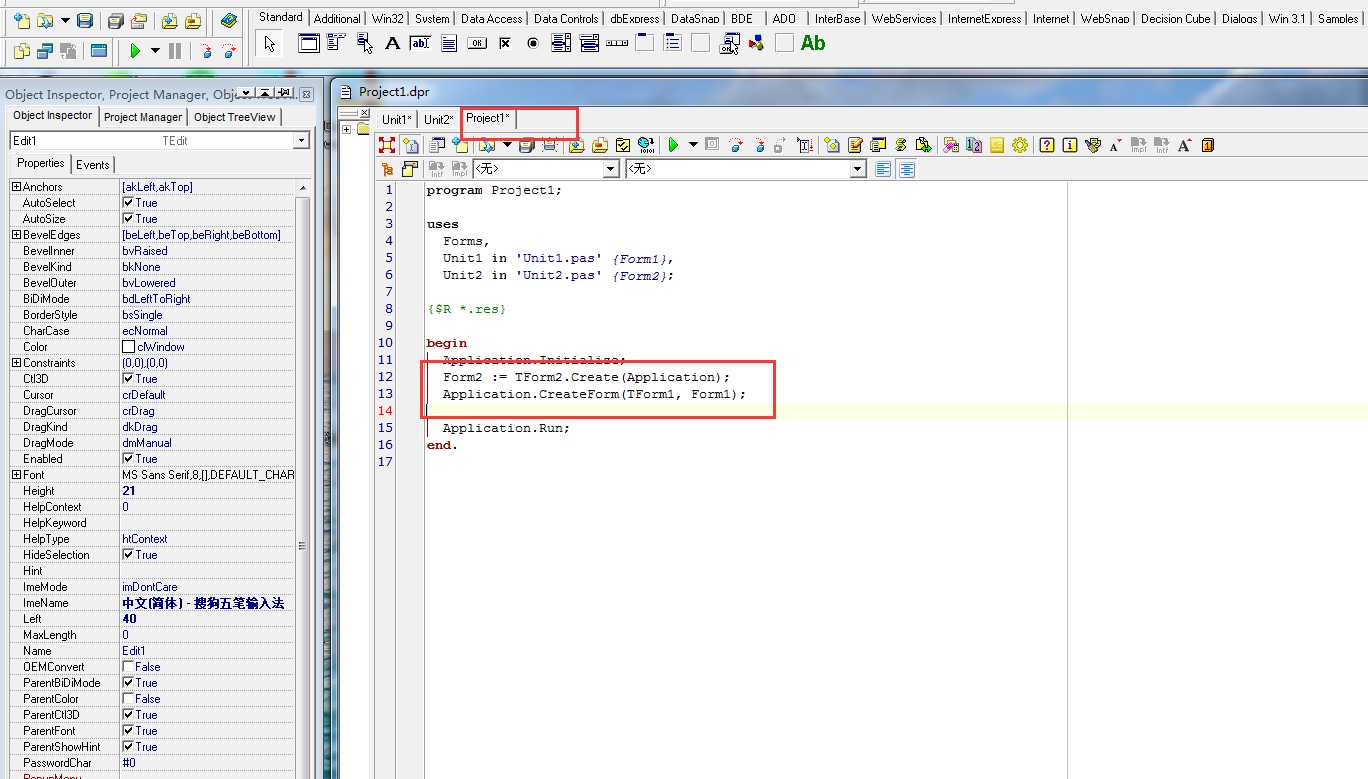The width and height of the screenshot is (1368, 779).
Task: Click Remove File from Project icon
Action: (193, 20)
